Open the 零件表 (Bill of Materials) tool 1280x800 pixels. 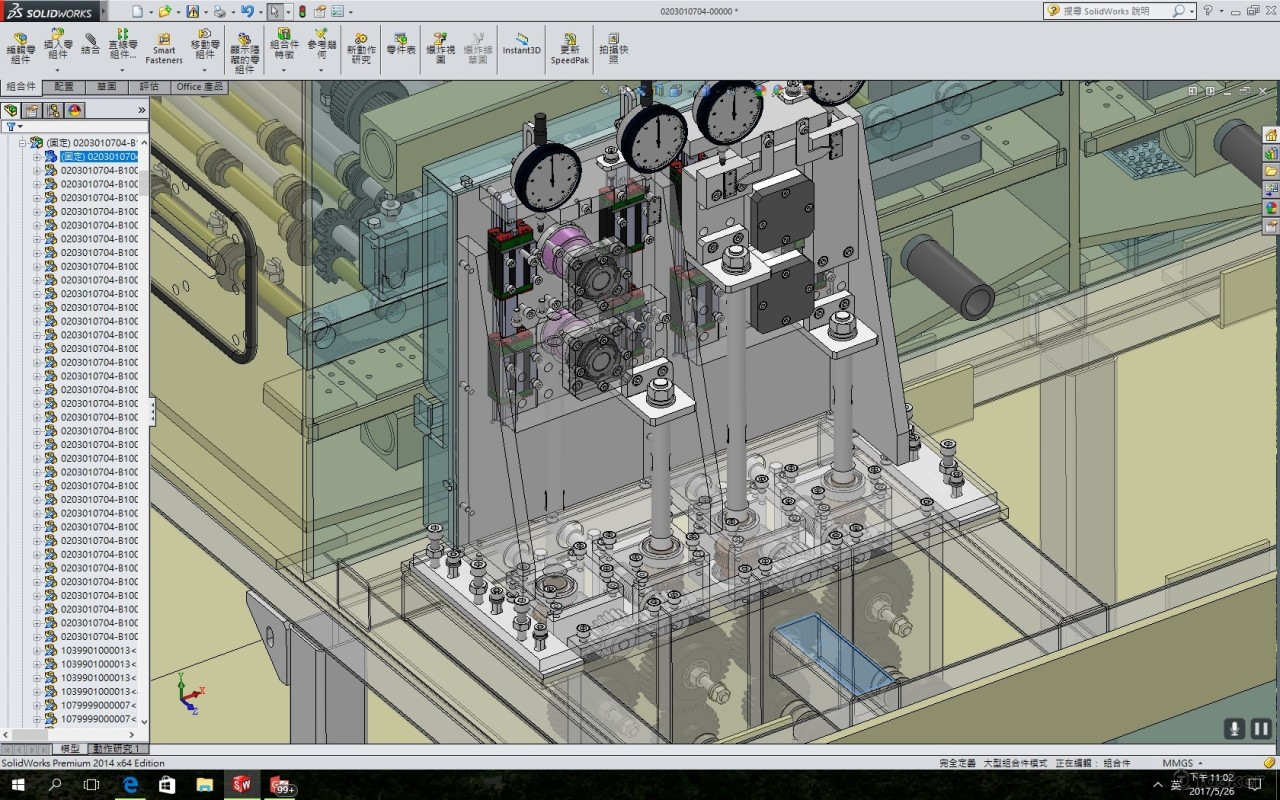400,44
